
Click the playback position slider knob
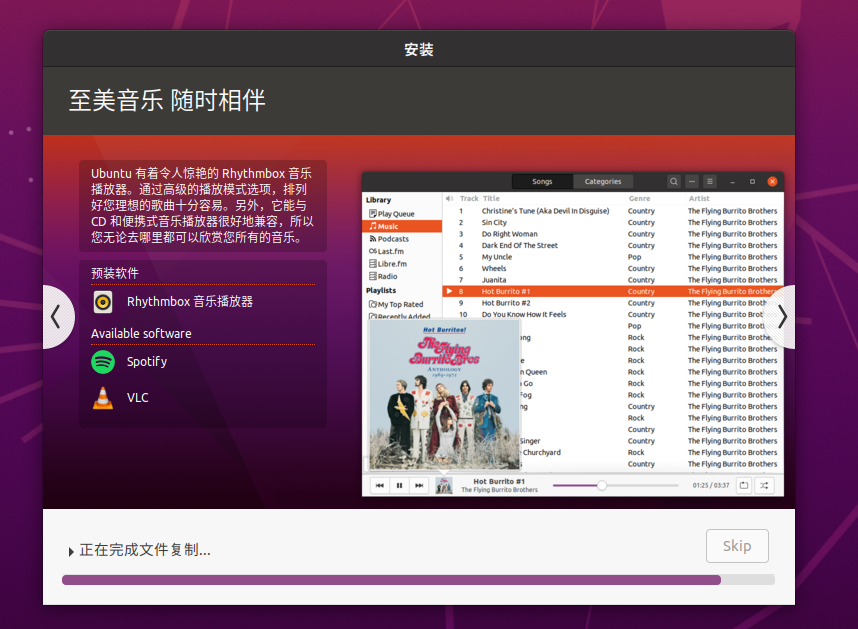click(602, 486)
